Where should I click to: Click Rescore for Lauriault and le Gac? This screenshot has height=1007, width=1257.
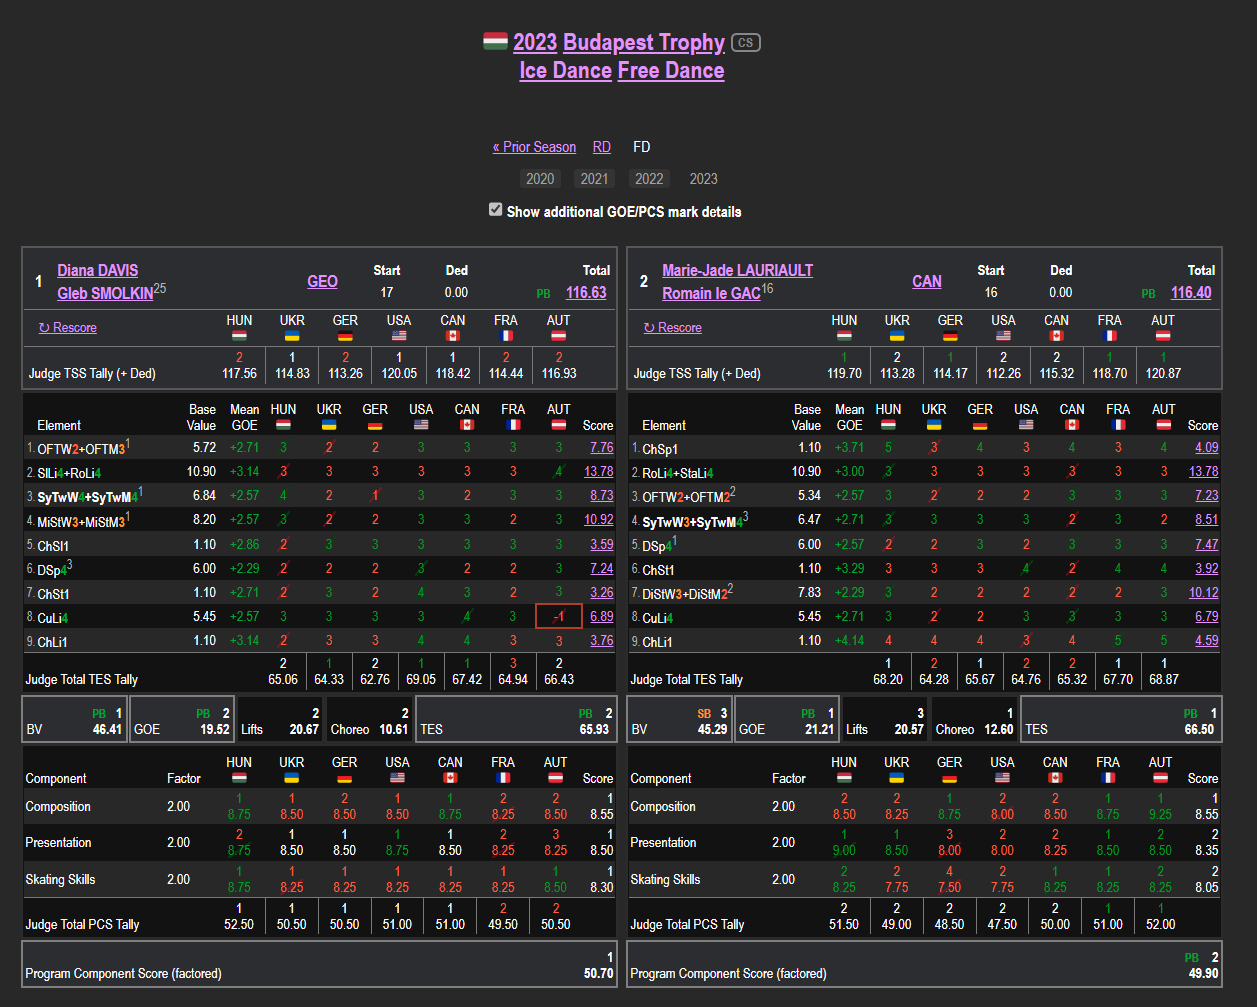click(673, 328)
